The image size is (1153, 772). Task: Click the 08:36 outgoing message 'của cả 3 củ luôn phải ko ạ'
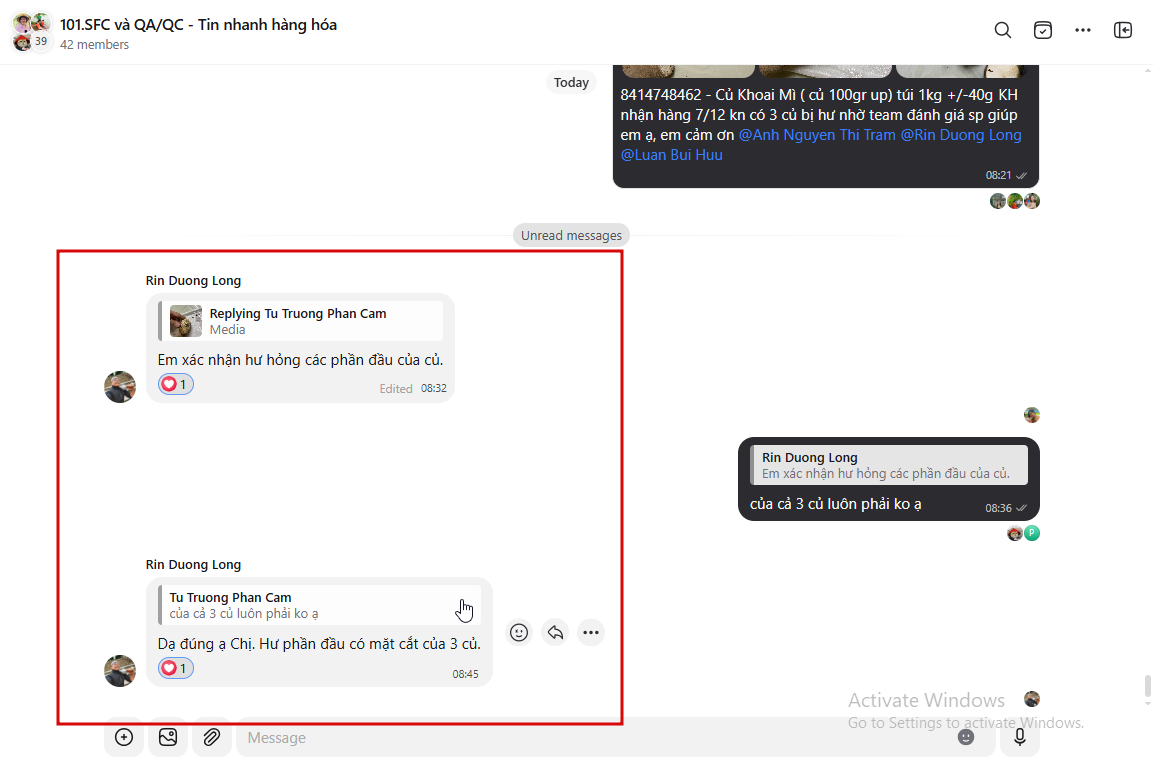point(835,504)
